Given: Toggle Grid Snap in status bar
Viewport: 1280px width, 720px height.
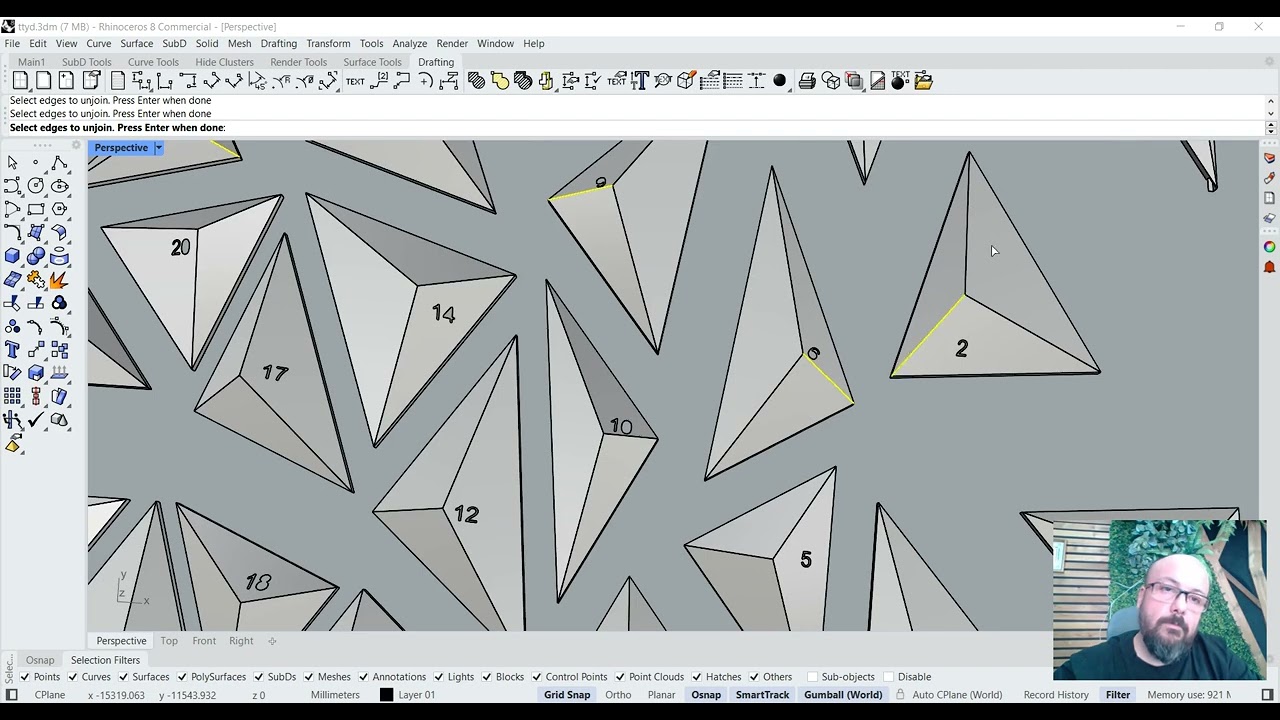Looking at the screenshot, I should click(567, 695).
